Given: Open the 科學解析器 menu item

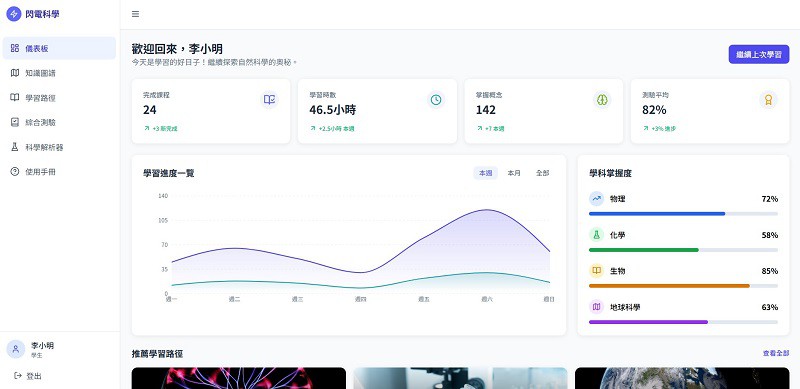Looking at the screenshot, I should pyautogui.click(x=59, y=147).
